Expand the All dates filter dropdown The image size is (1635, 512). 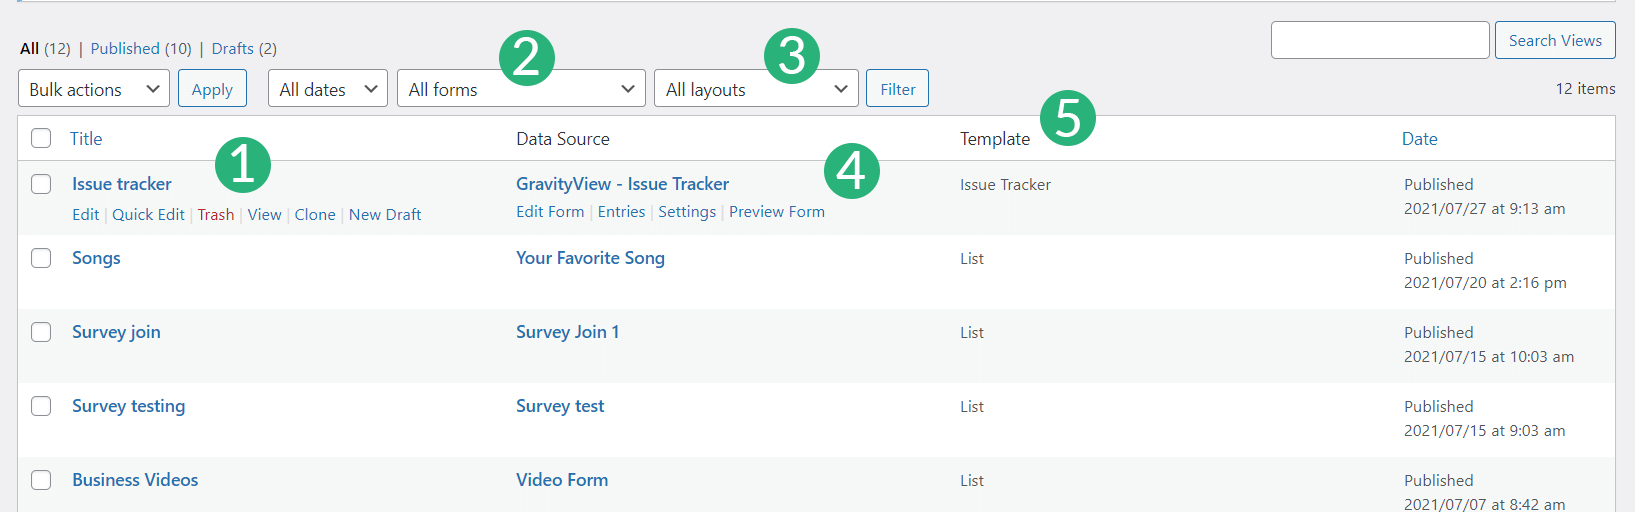click(327, 89)
